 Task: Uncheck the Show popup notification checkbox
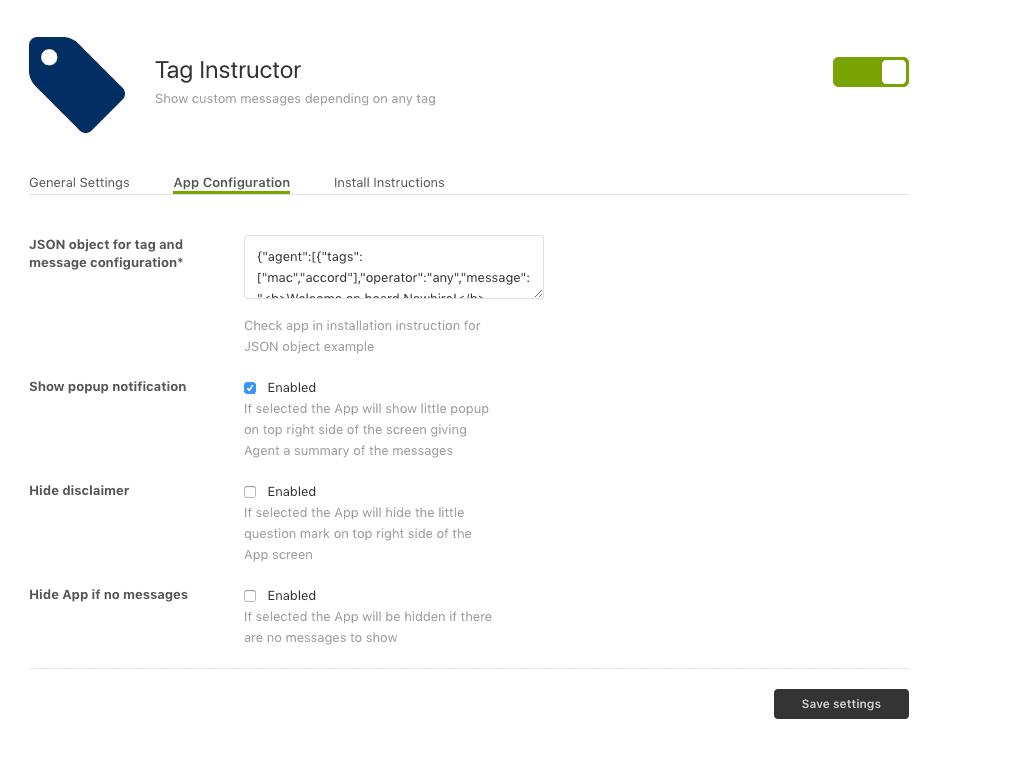[250, 388]
